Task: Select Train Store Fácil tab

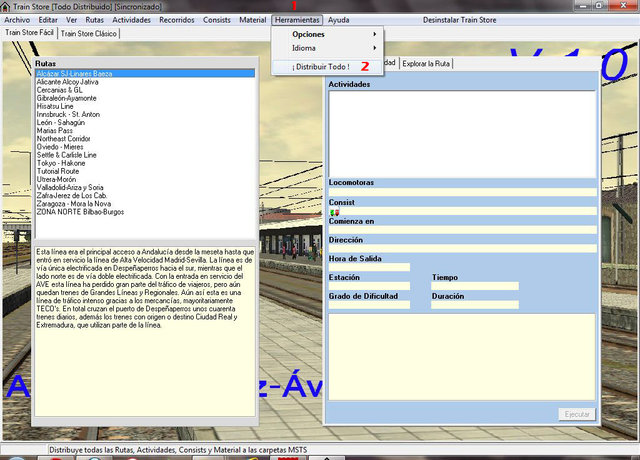Action: coord(29,33)
